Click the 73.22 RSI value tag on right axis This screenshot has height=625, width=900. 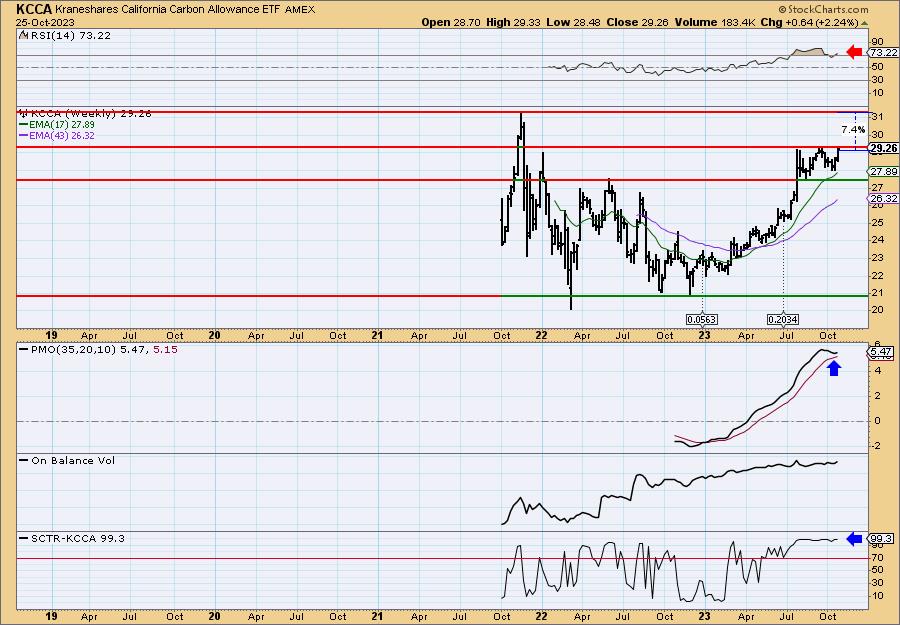[x=883, y=52]
